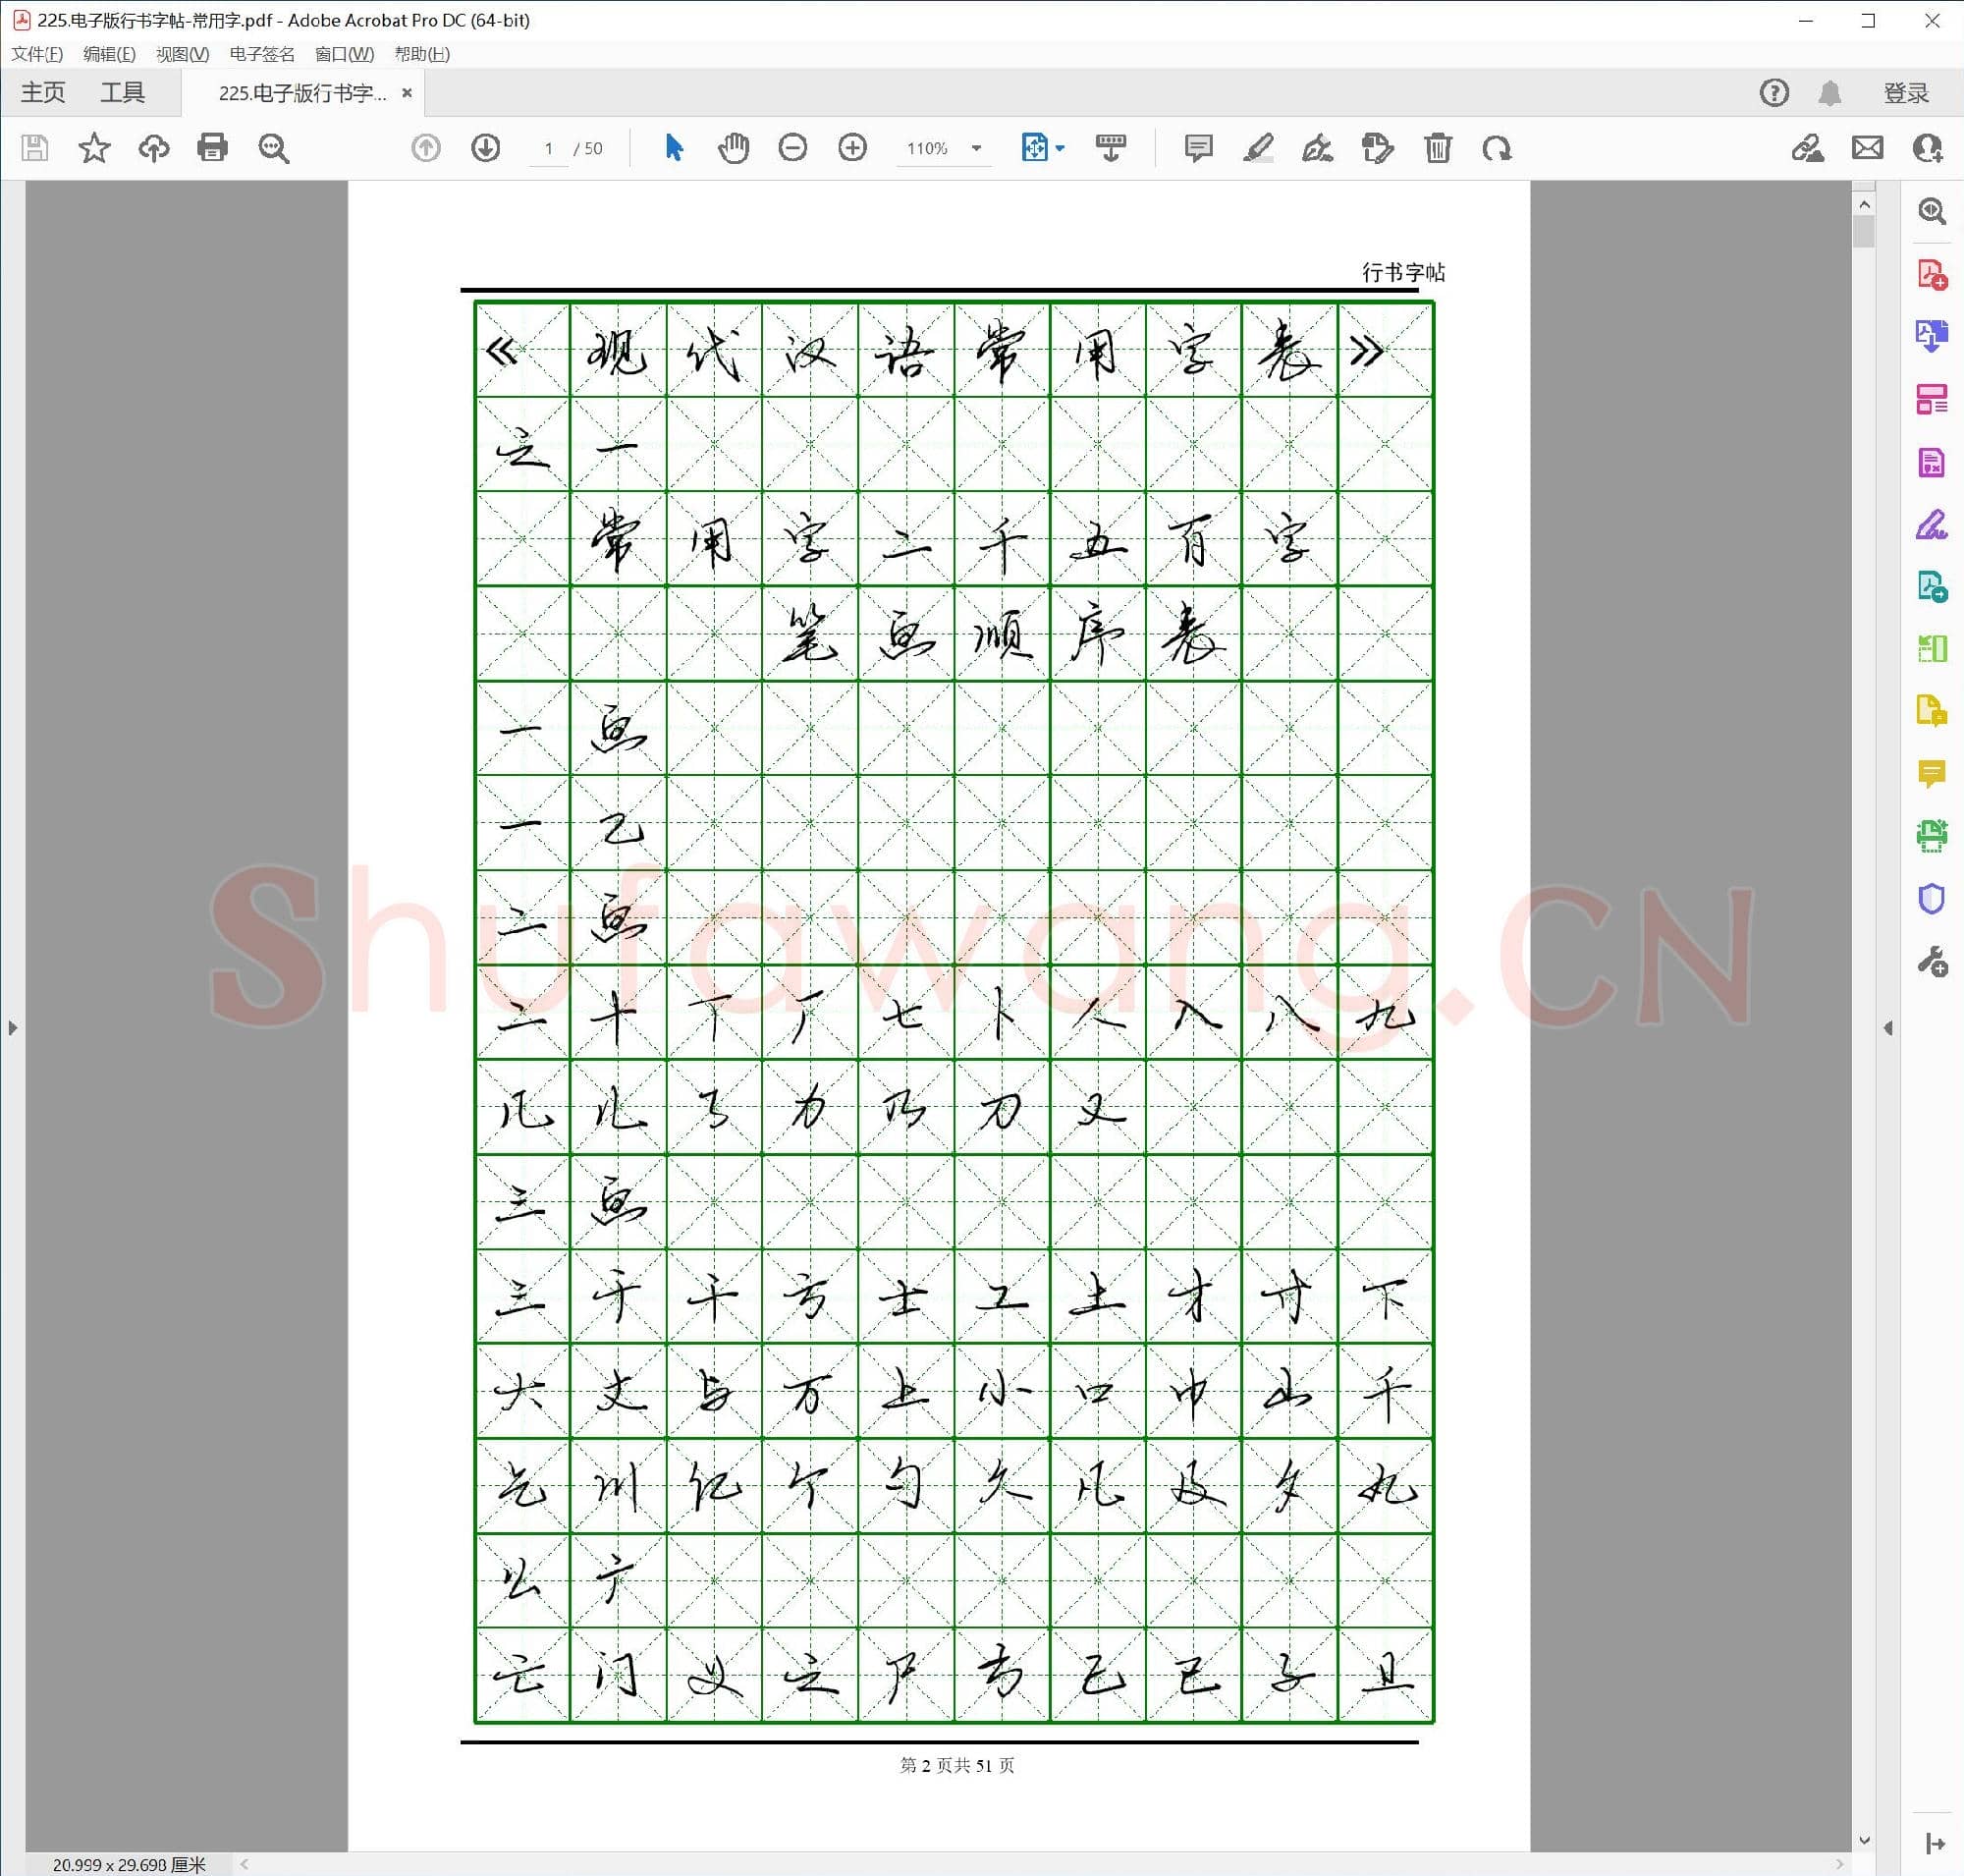Viewport: 1964px width, 1876px height.
Task: Open the Protect tool shield icon
Action: pyautogui.click(x=1931, y=898)
